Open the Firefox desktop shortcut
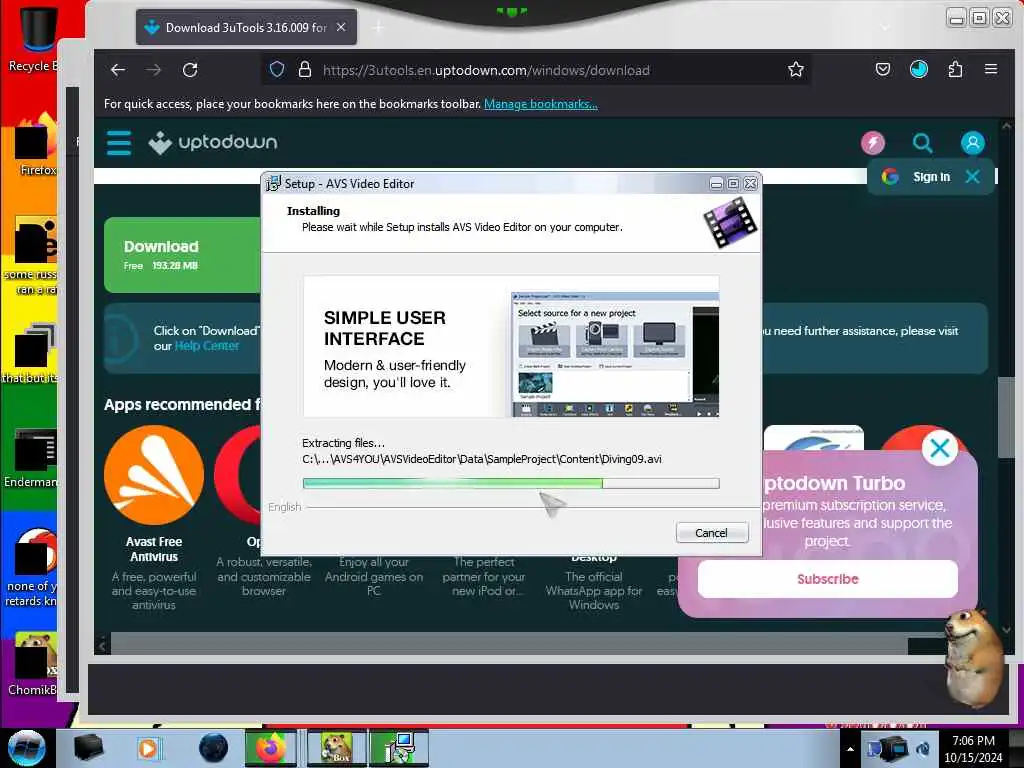The height and width of the screenshot is (768, 1024). (x=36, y=147)
